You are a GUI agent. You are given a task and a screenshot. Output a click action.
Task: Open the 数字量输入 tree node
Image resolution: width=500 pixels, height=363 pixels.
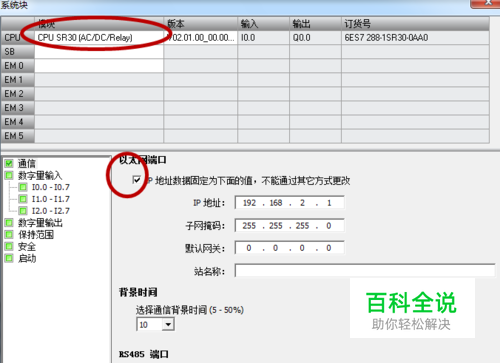(40, 175)
